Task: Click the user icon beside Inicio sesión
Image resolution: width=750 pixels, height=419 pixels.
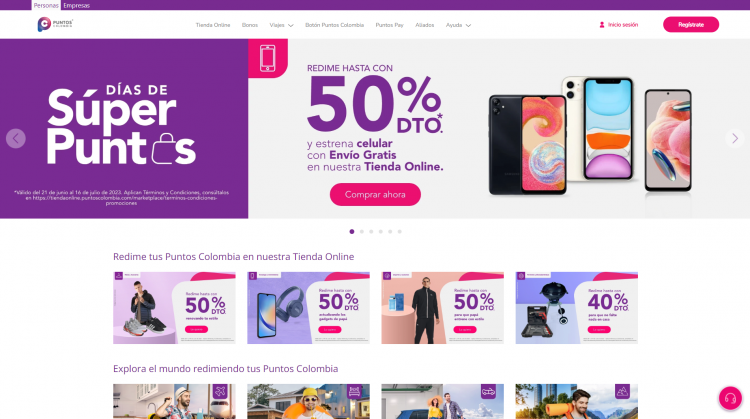Action: tap(602, 25)
